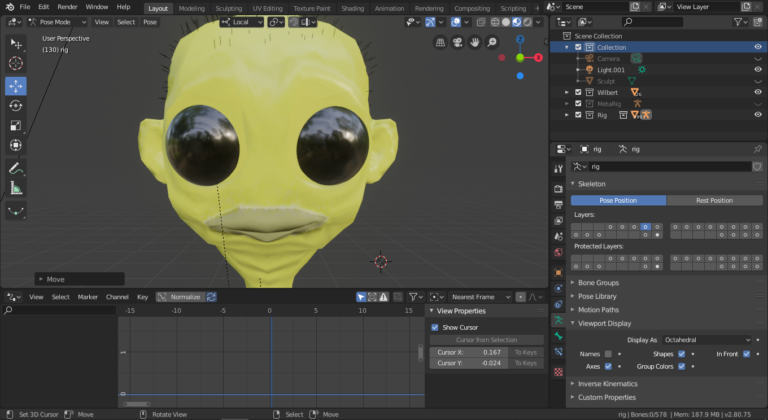Select the Annotate pencil tool
The image size is (768, 420).
[16, 168]
